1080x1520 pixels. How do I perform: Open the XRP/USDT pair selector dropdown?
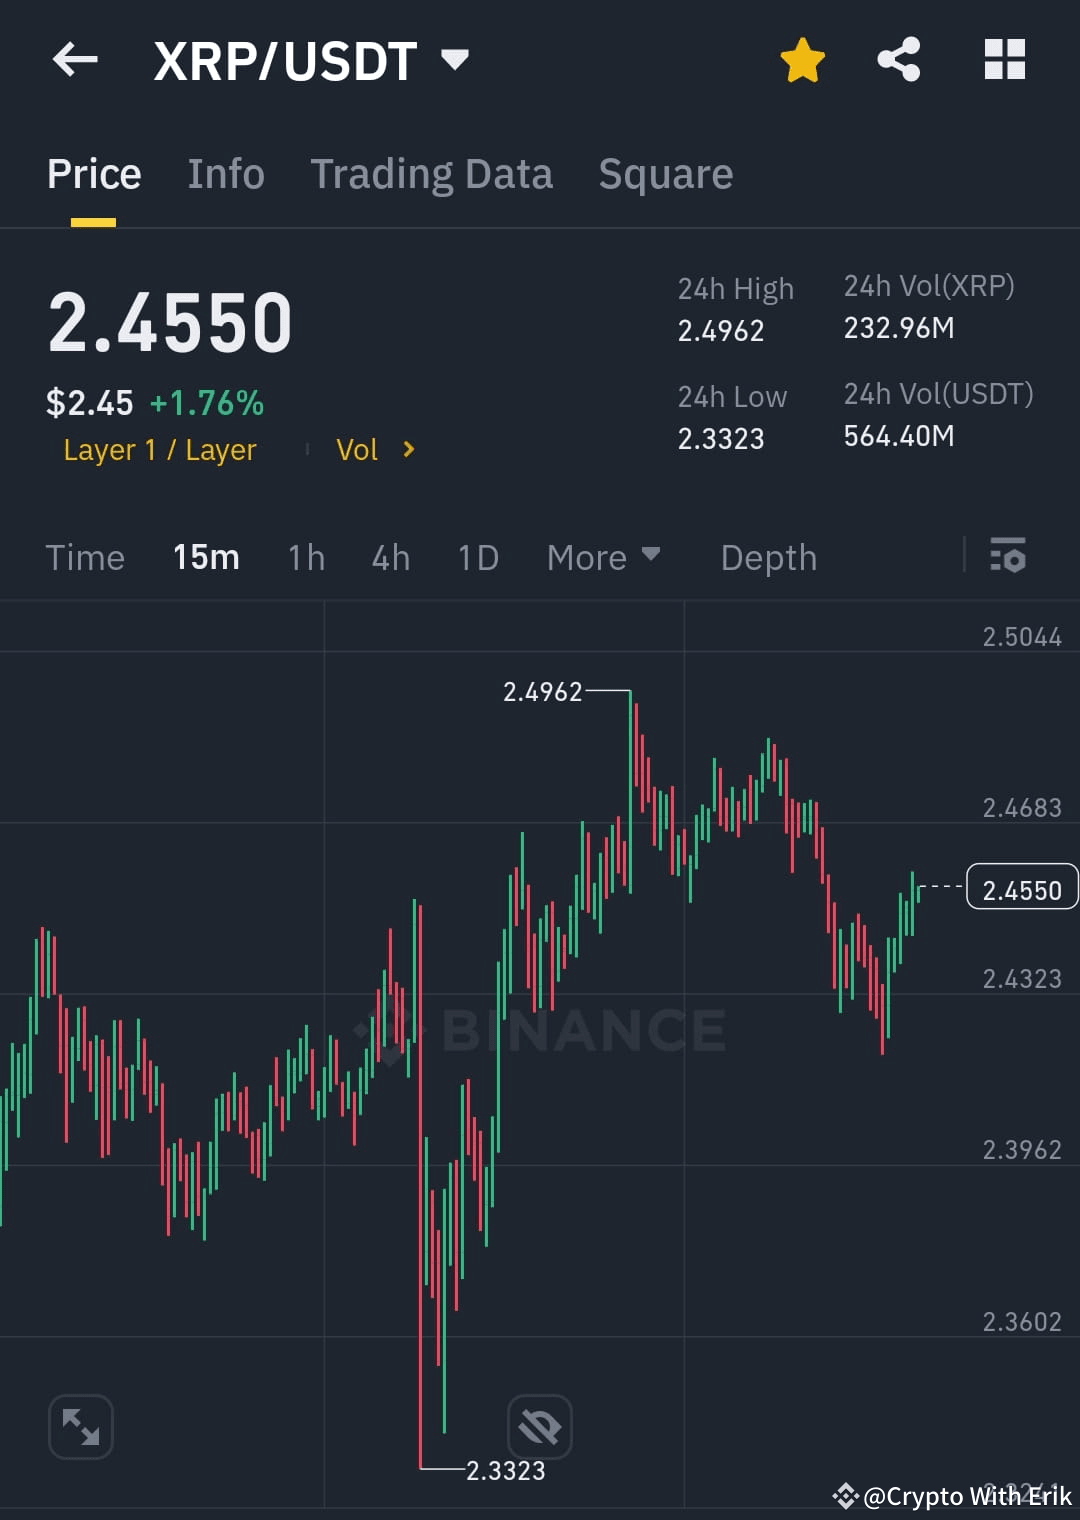(455, 60)
